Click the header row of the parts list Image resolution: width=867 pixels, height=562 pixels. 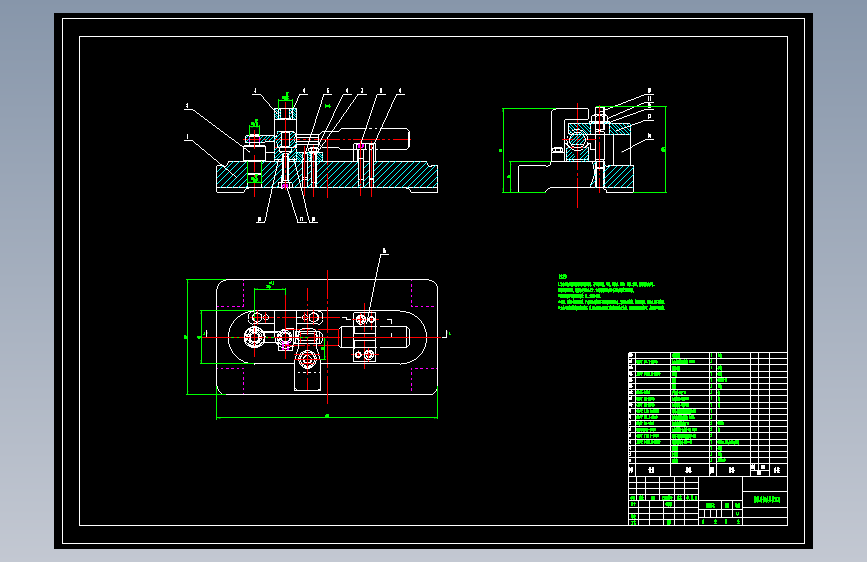coord(708,470)
